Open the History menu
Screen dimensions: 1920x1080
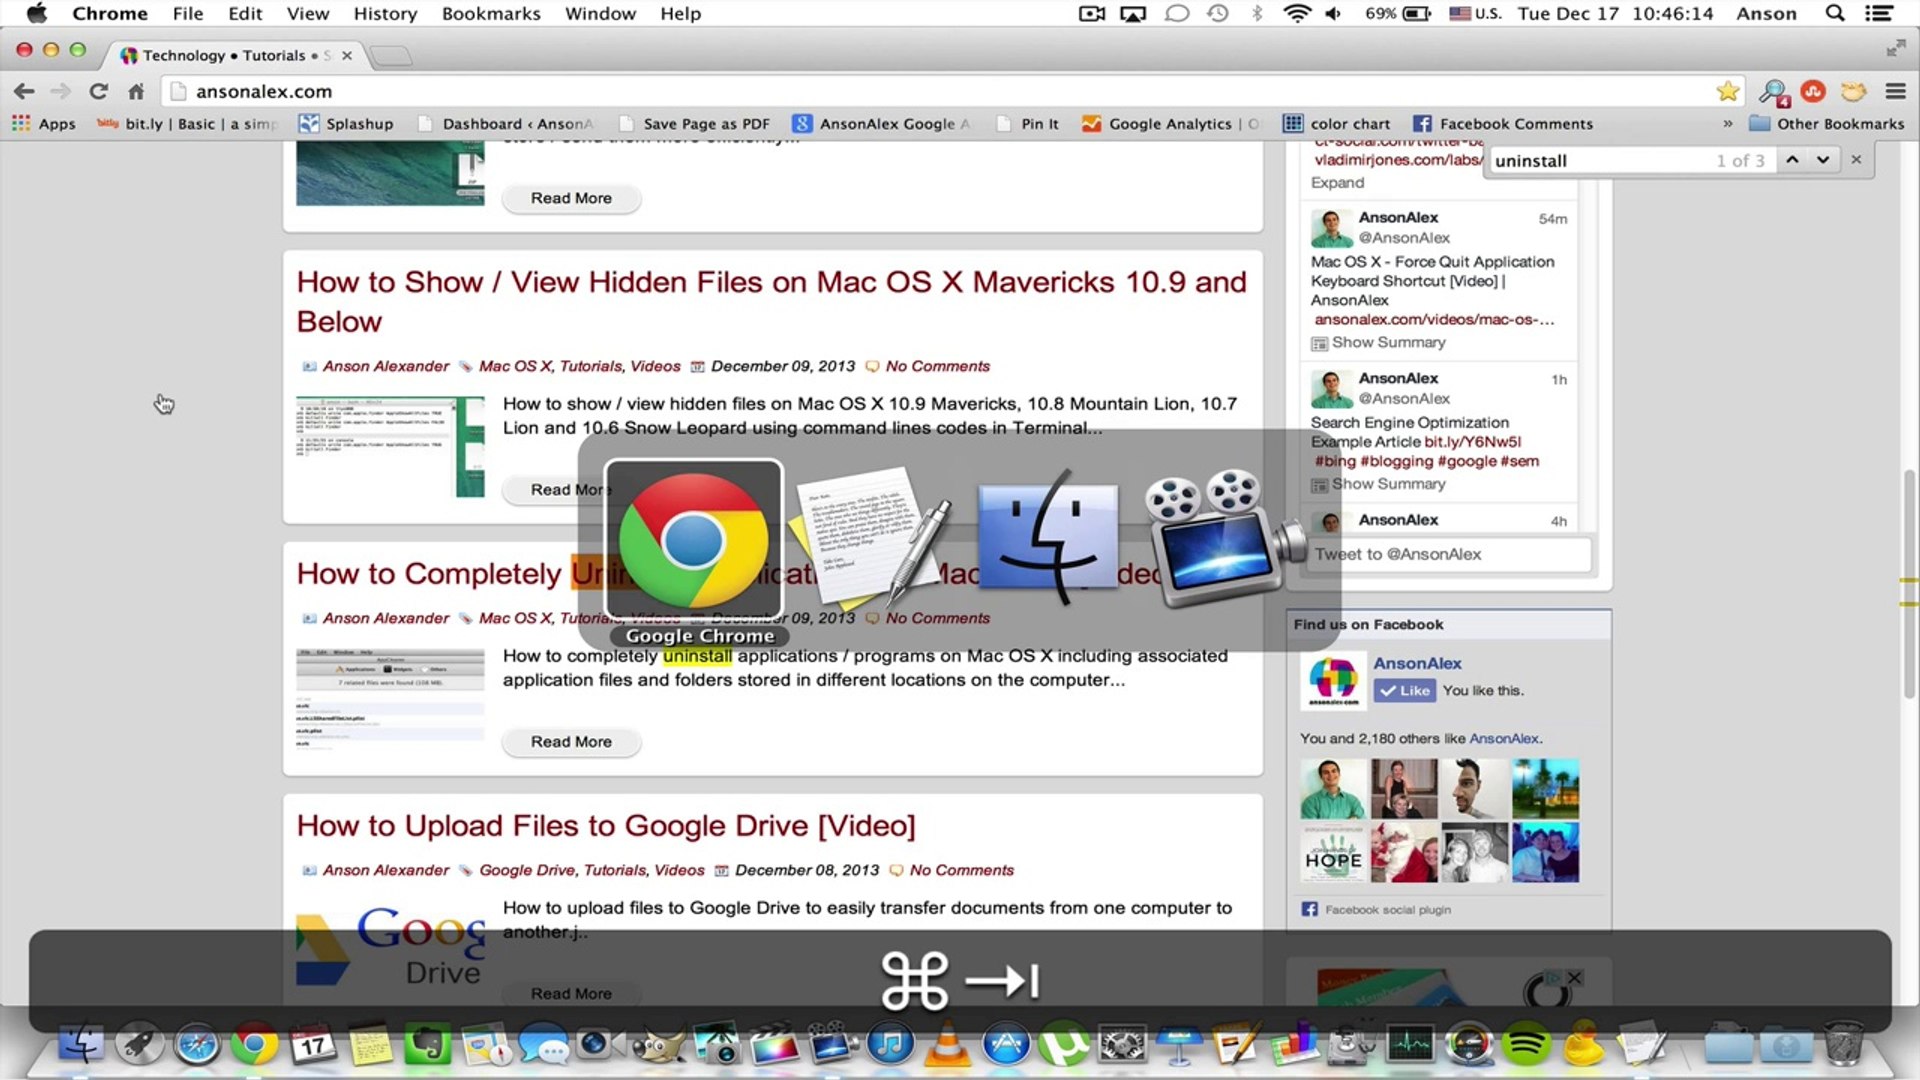tap(384, 13)
